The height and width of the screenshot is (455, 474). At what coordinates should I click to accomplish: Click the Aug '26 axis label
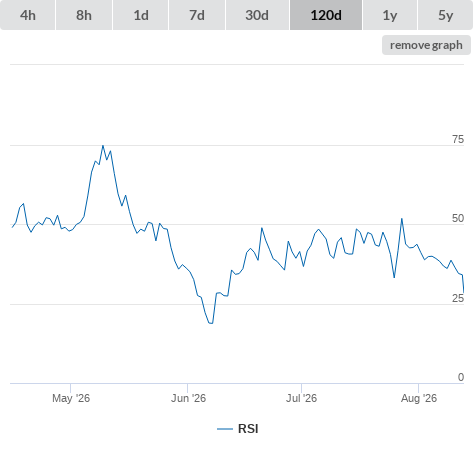(419, 398)
